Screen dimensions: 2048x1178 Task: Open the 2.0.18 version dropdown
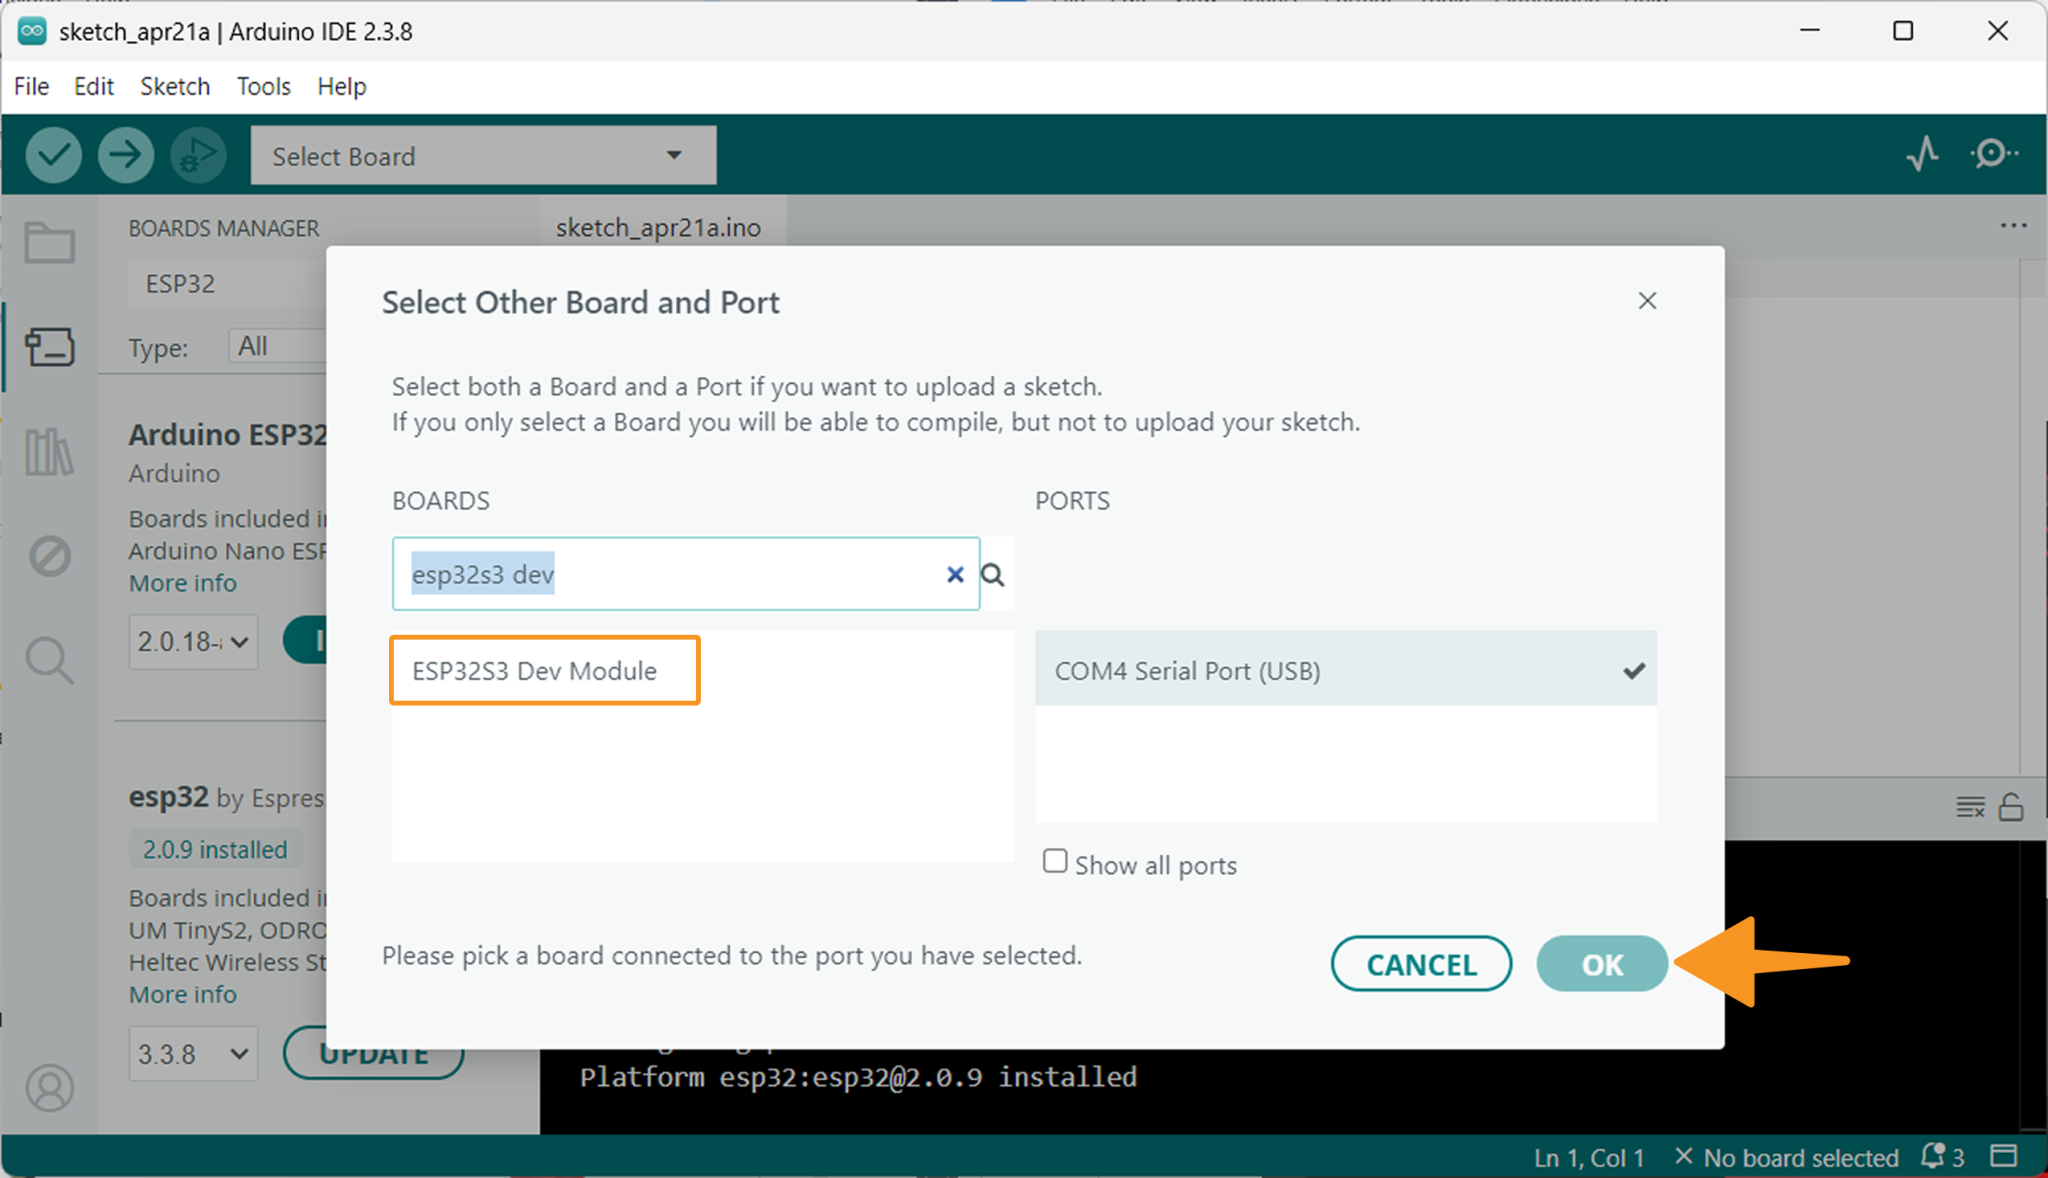(193, 642)
